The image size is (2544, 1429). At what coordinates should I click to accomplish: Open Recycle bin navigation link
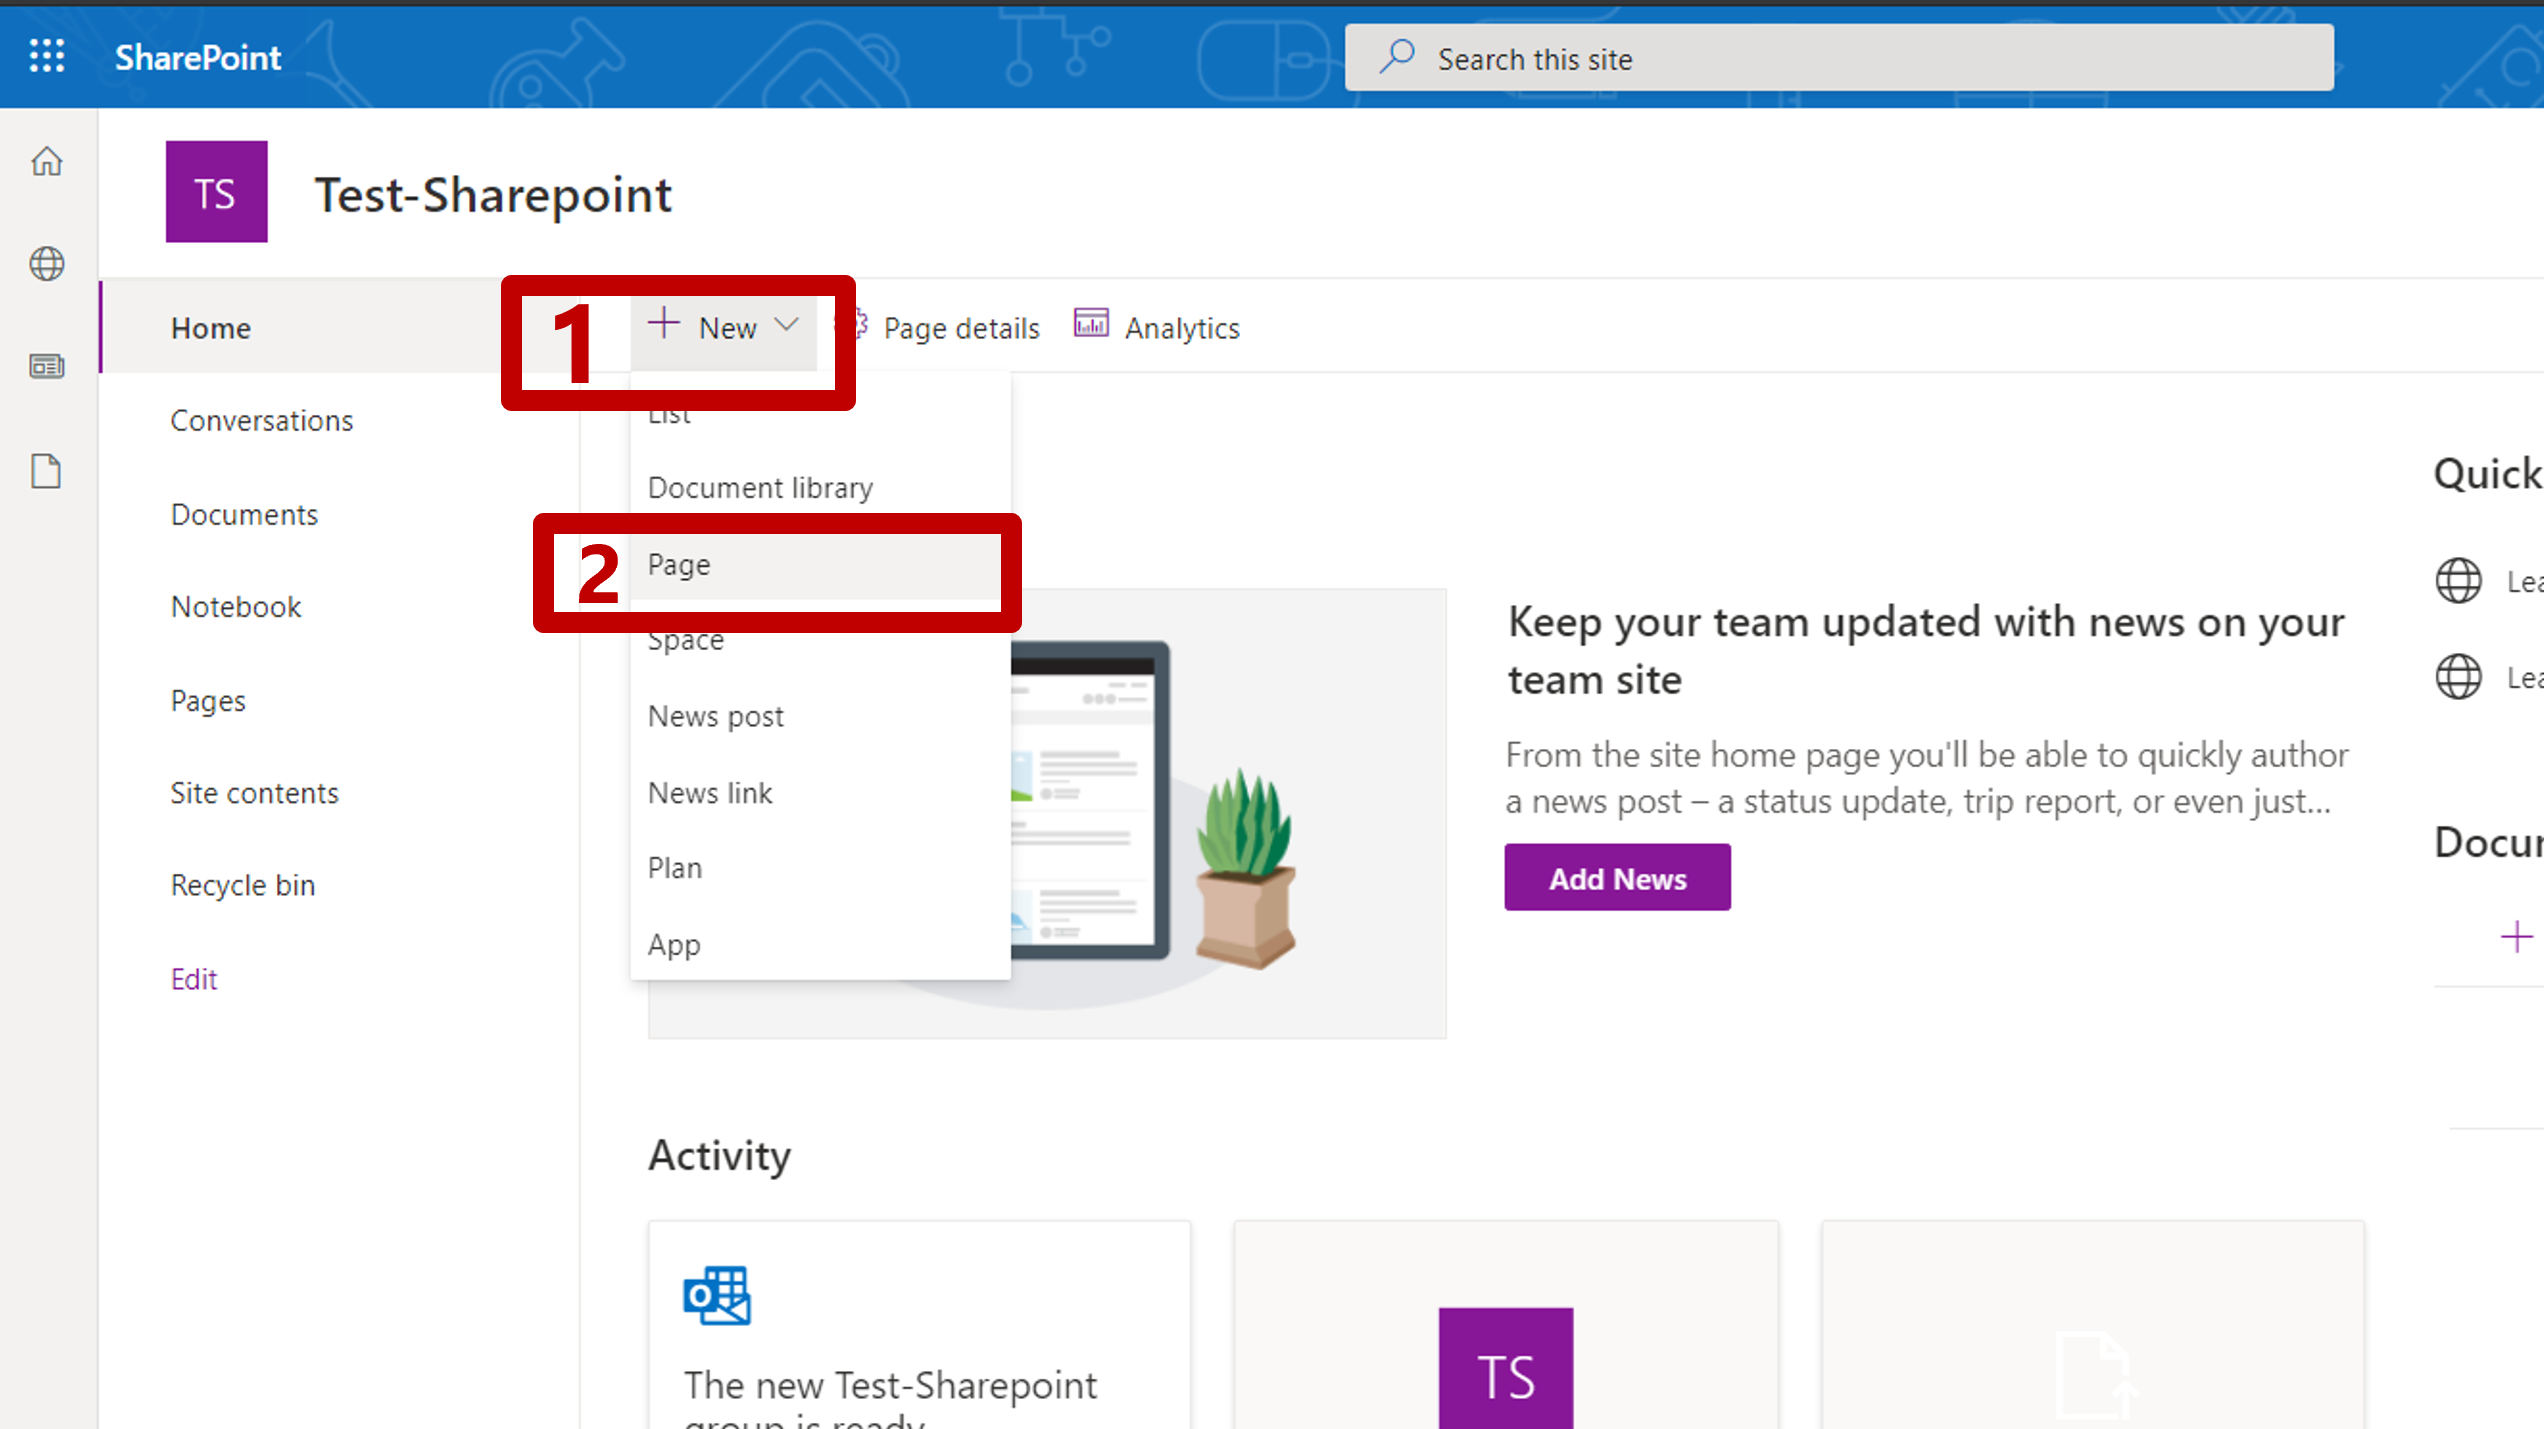tap(243, 886)
